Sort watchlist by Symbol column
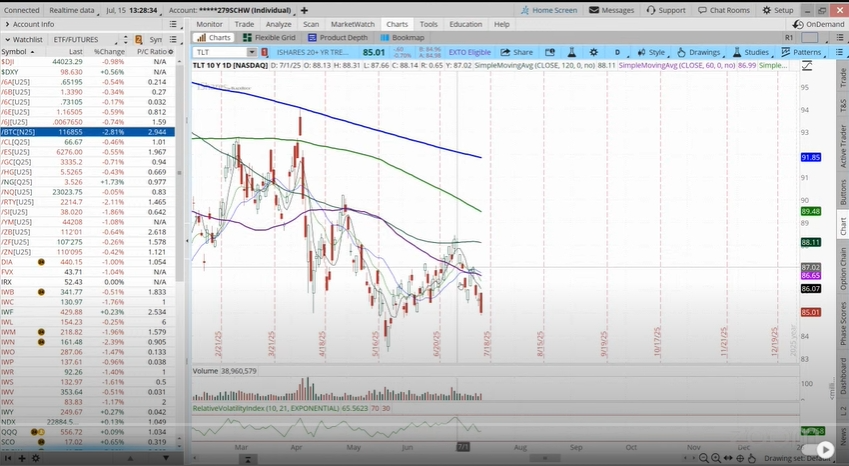This screenshot has width=849, height=466. click(x=18, y=52)
